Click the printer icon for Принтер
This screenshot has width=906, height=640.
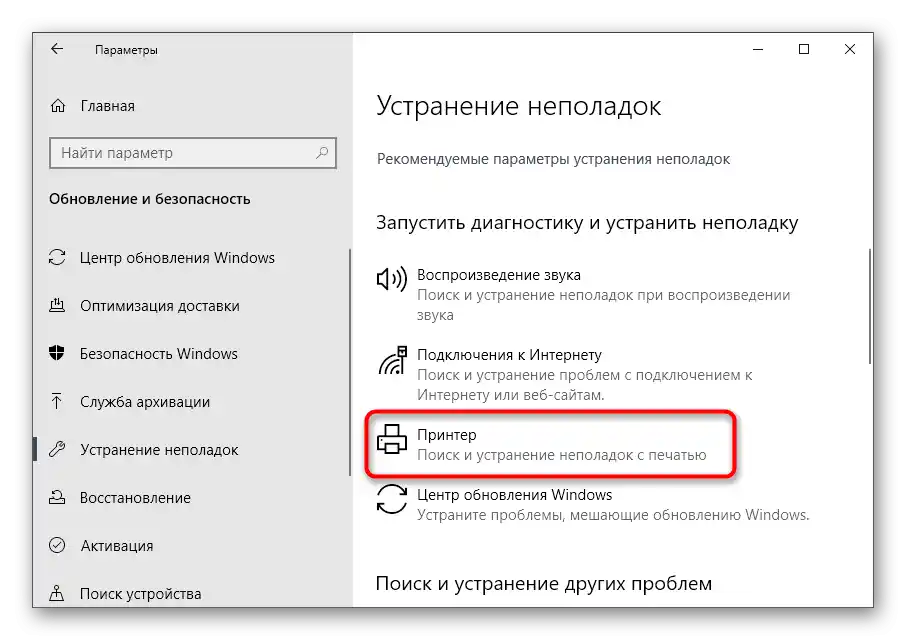coord(392,439)
